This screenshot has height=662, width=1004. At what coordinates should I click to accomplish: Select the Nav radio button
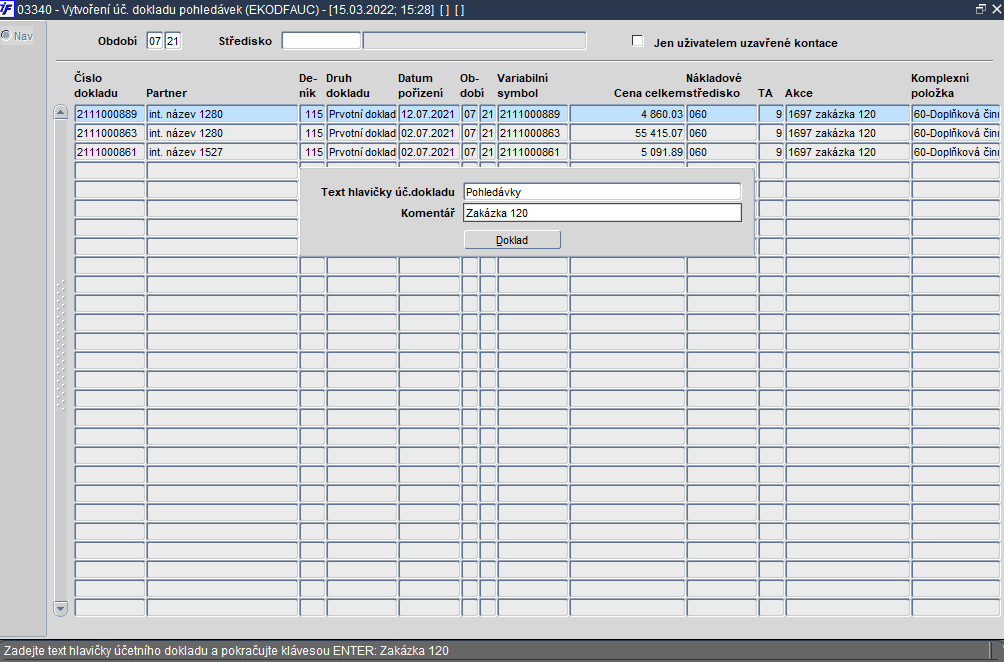[x=6, y=36]
